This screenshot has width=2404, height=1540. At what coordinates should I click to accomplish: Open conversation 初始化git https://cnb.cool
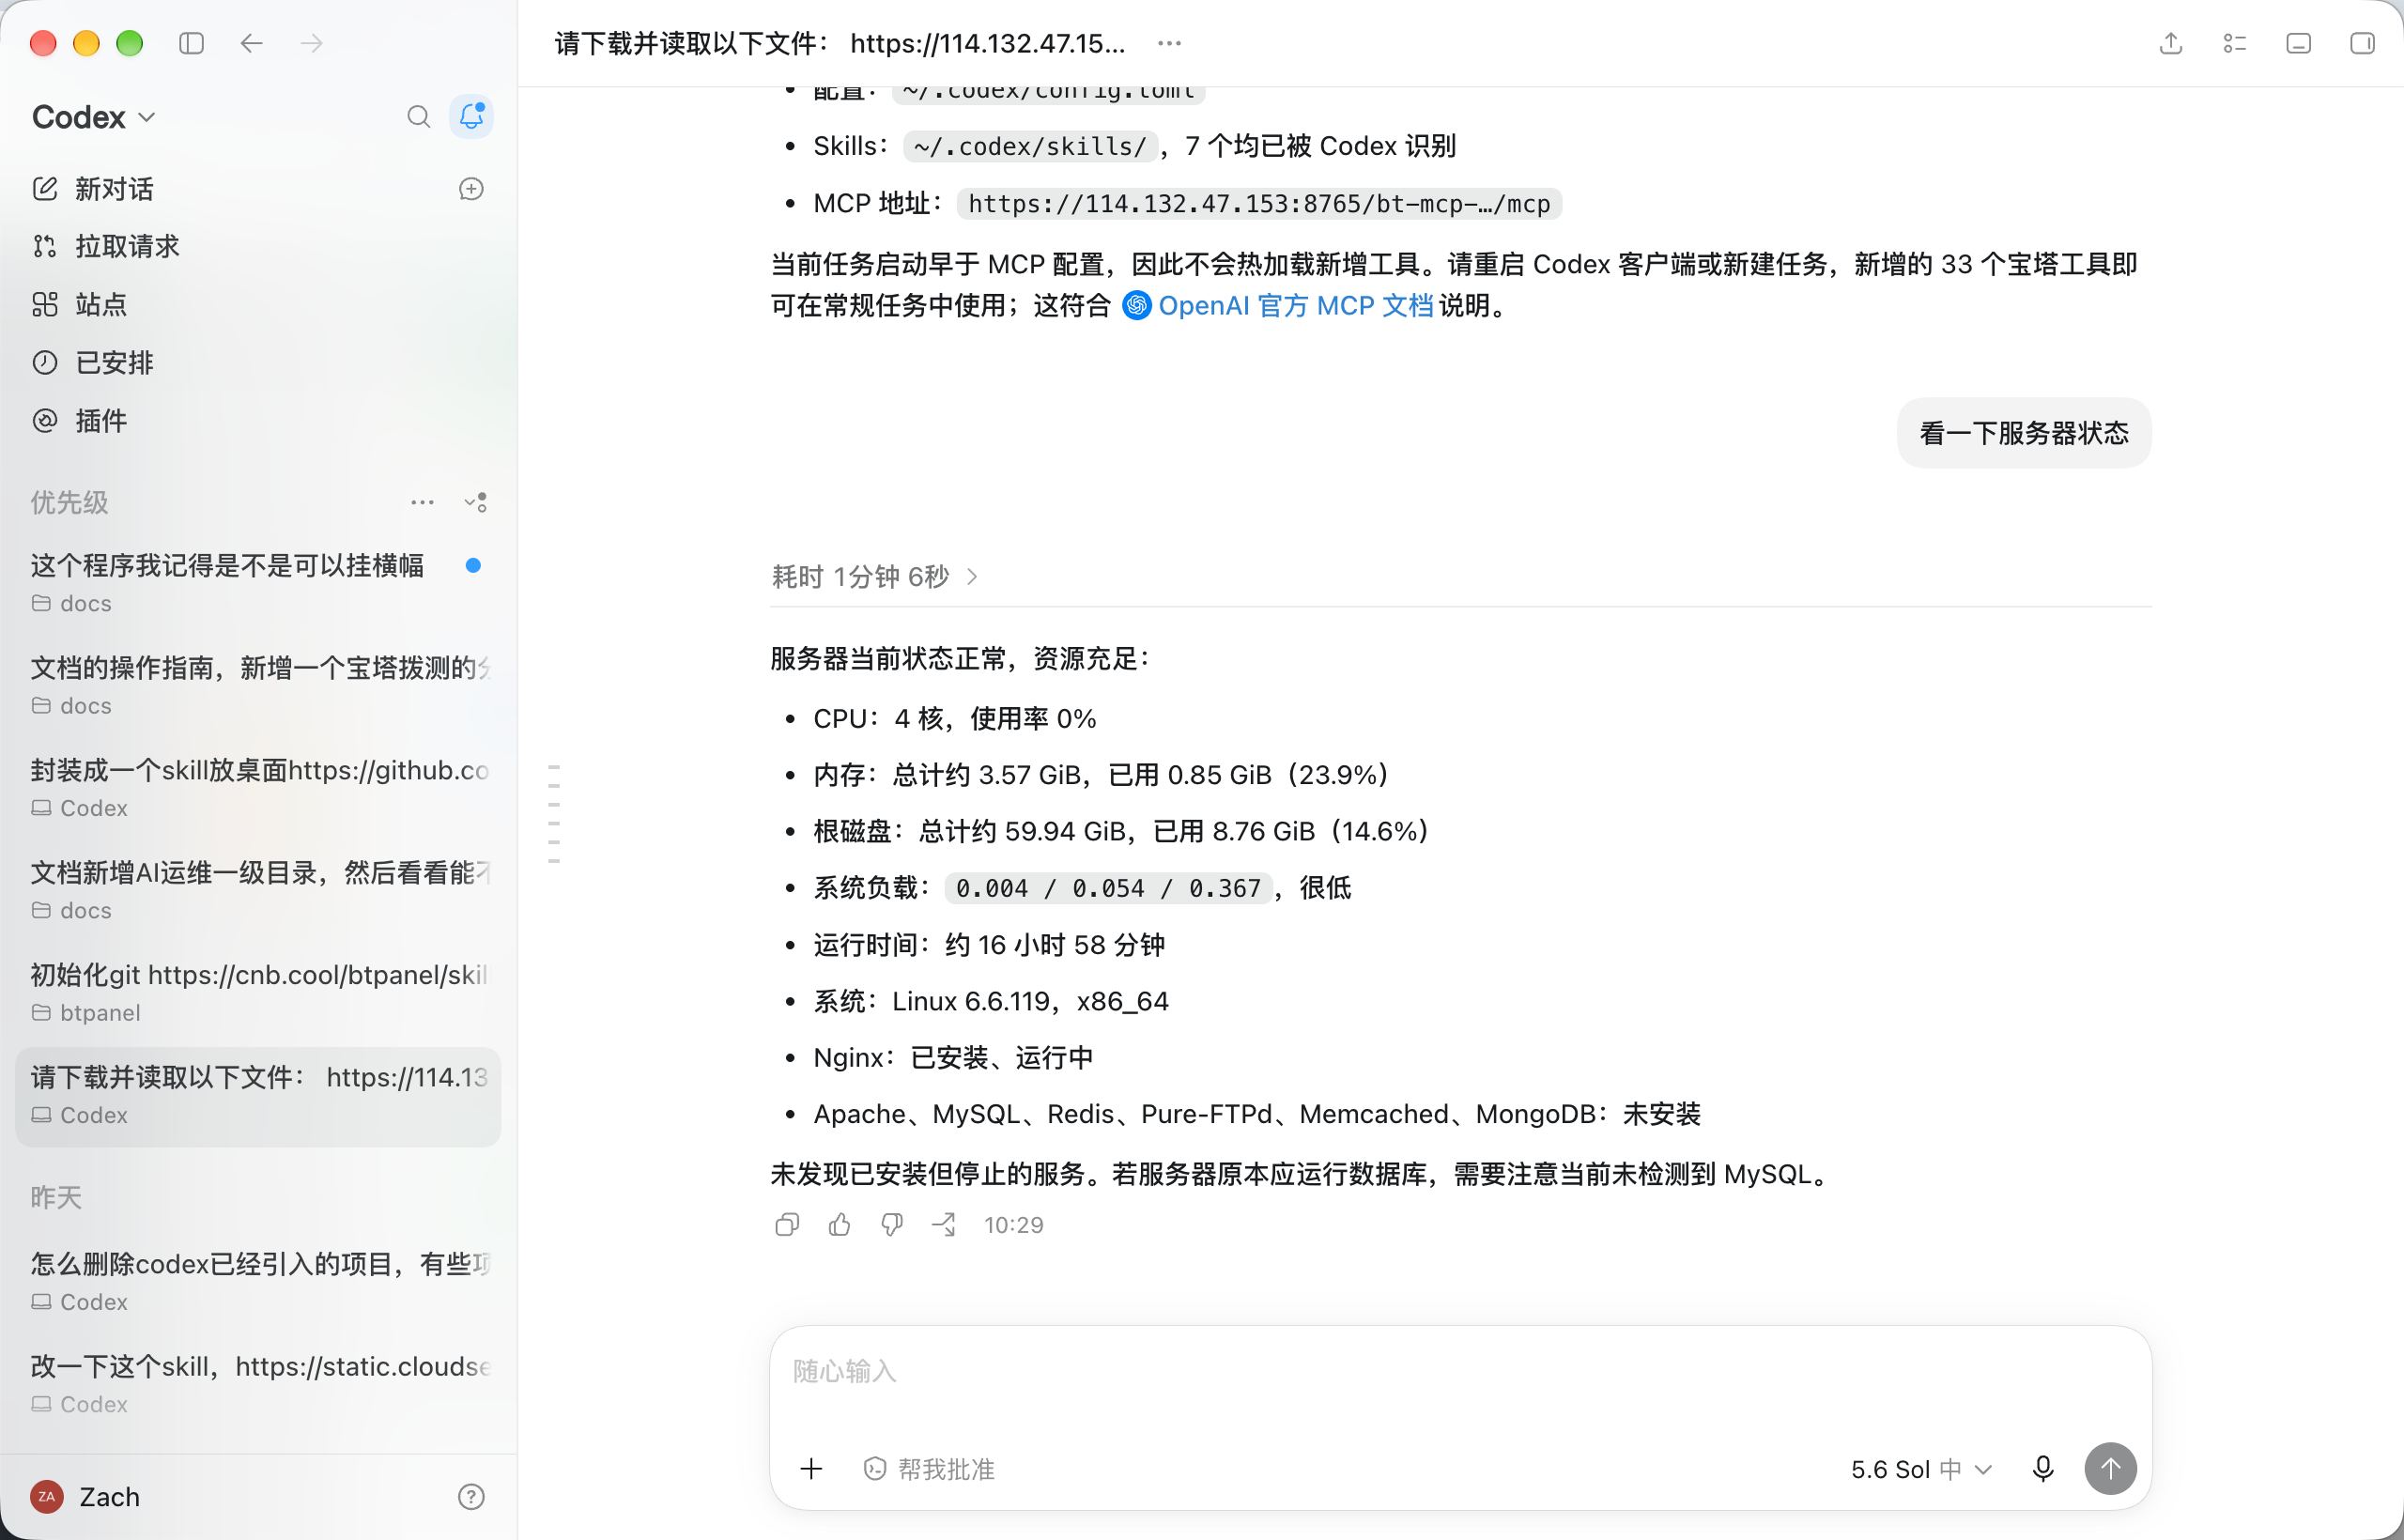(x=258, y=992)
